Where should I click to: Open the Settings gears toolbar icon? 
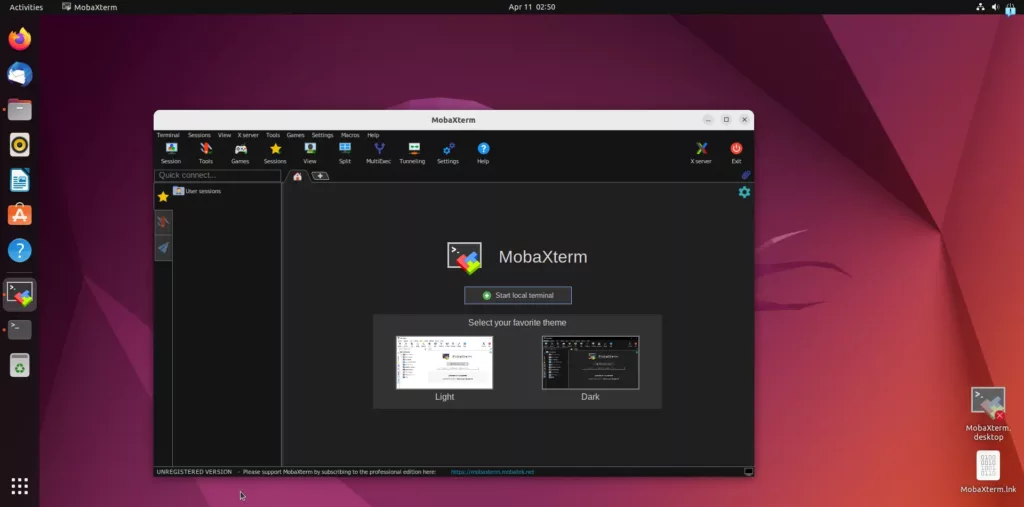[x=448, y=153]
